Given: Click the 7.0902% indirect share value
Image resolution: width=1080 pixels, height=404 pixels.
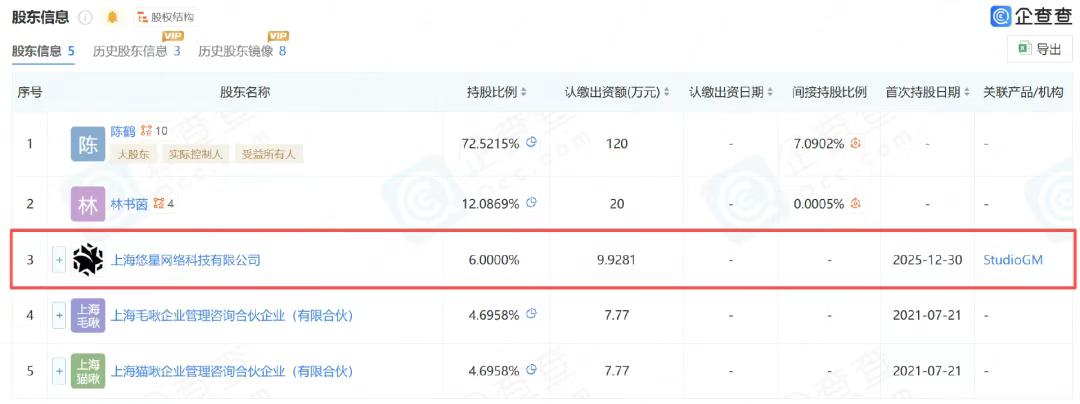Looking at the screenshot, I should click(x=820, y=144).
